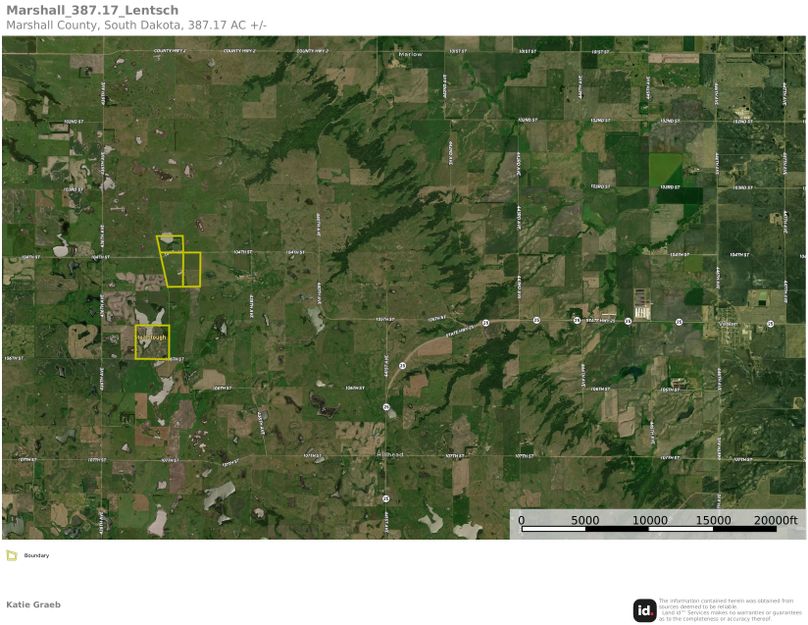Click the bright green crop field in the northeast
Image resolution: width=808 pixels, height=625 pixels.
(x=666, y=170)
